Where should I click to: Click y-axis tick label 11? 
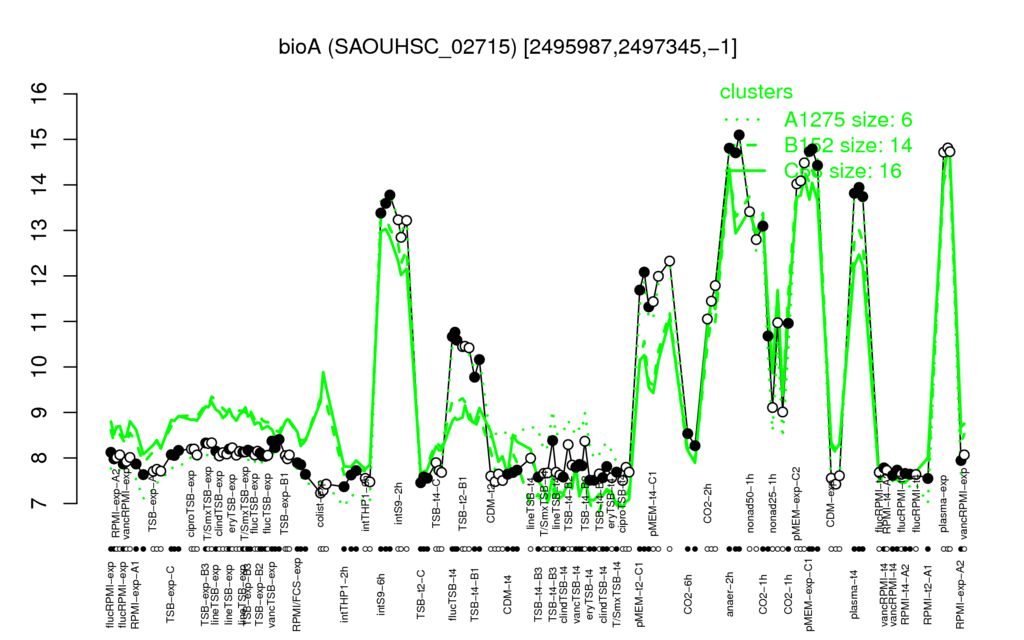tap(39, 321)
